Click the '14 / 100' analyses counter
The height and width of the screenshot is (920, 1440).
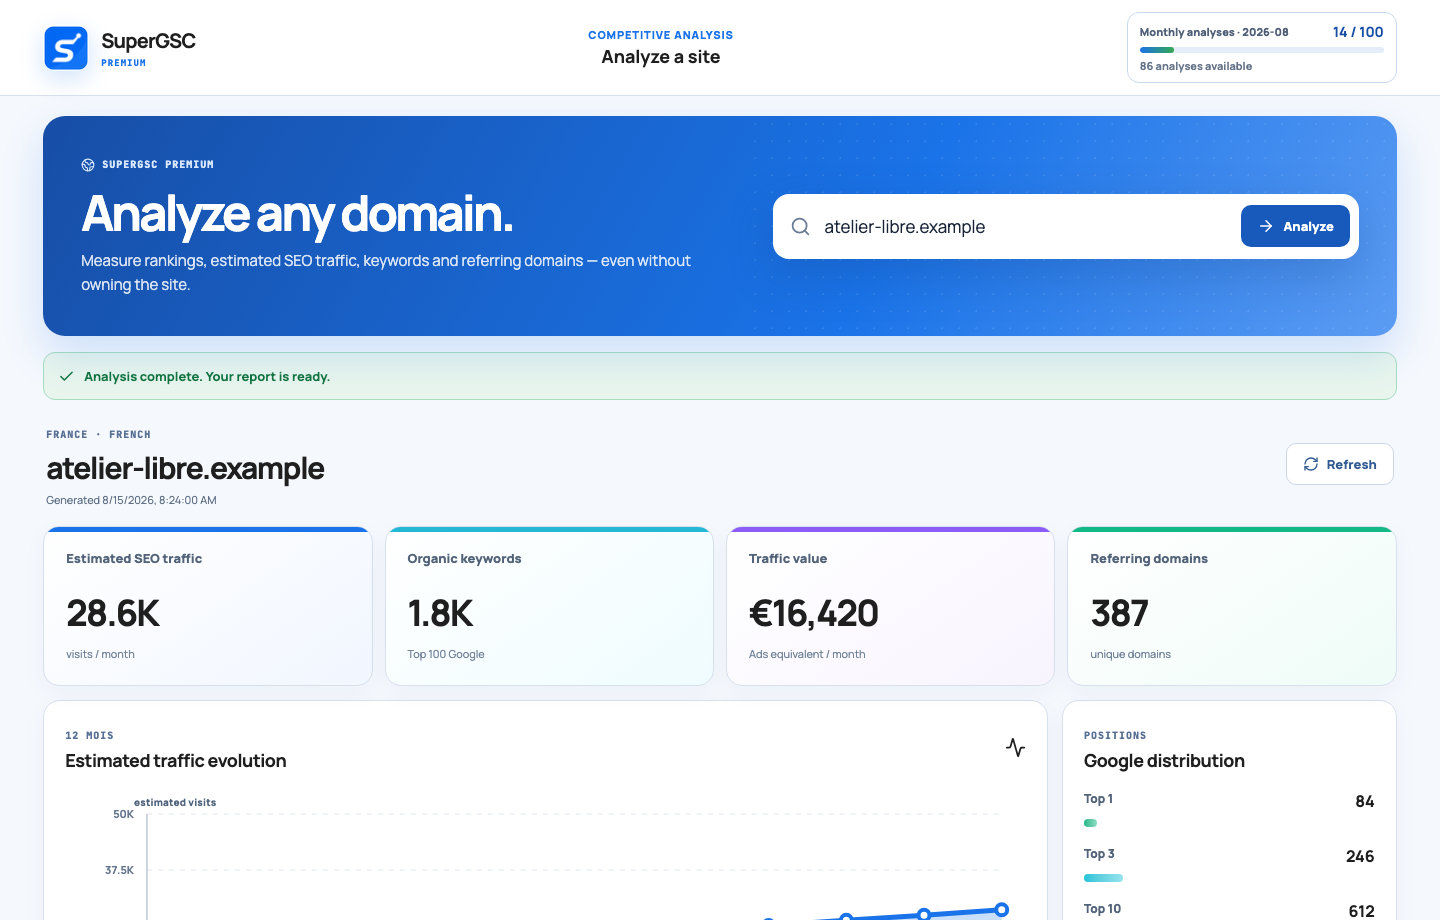click(x=1358, y=32)
